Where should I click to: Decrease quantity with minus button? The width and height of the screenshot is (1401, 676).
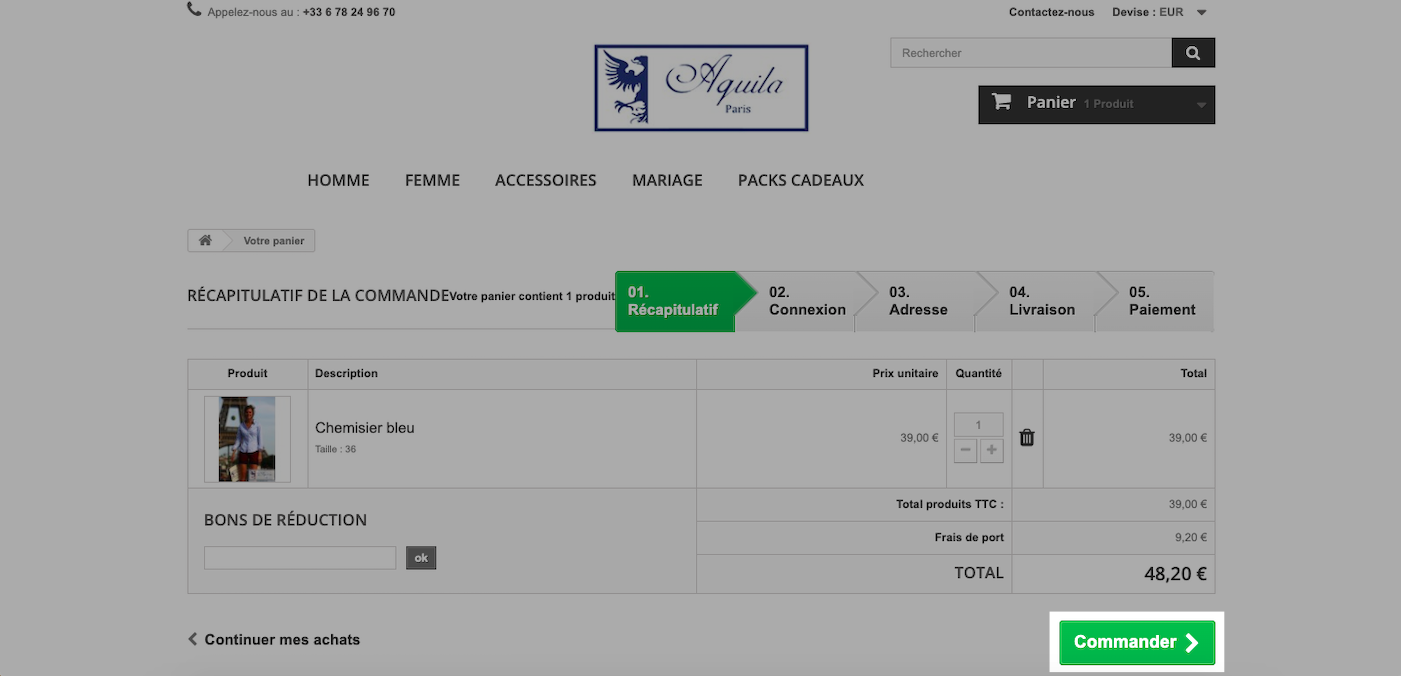tap(966, 451)
